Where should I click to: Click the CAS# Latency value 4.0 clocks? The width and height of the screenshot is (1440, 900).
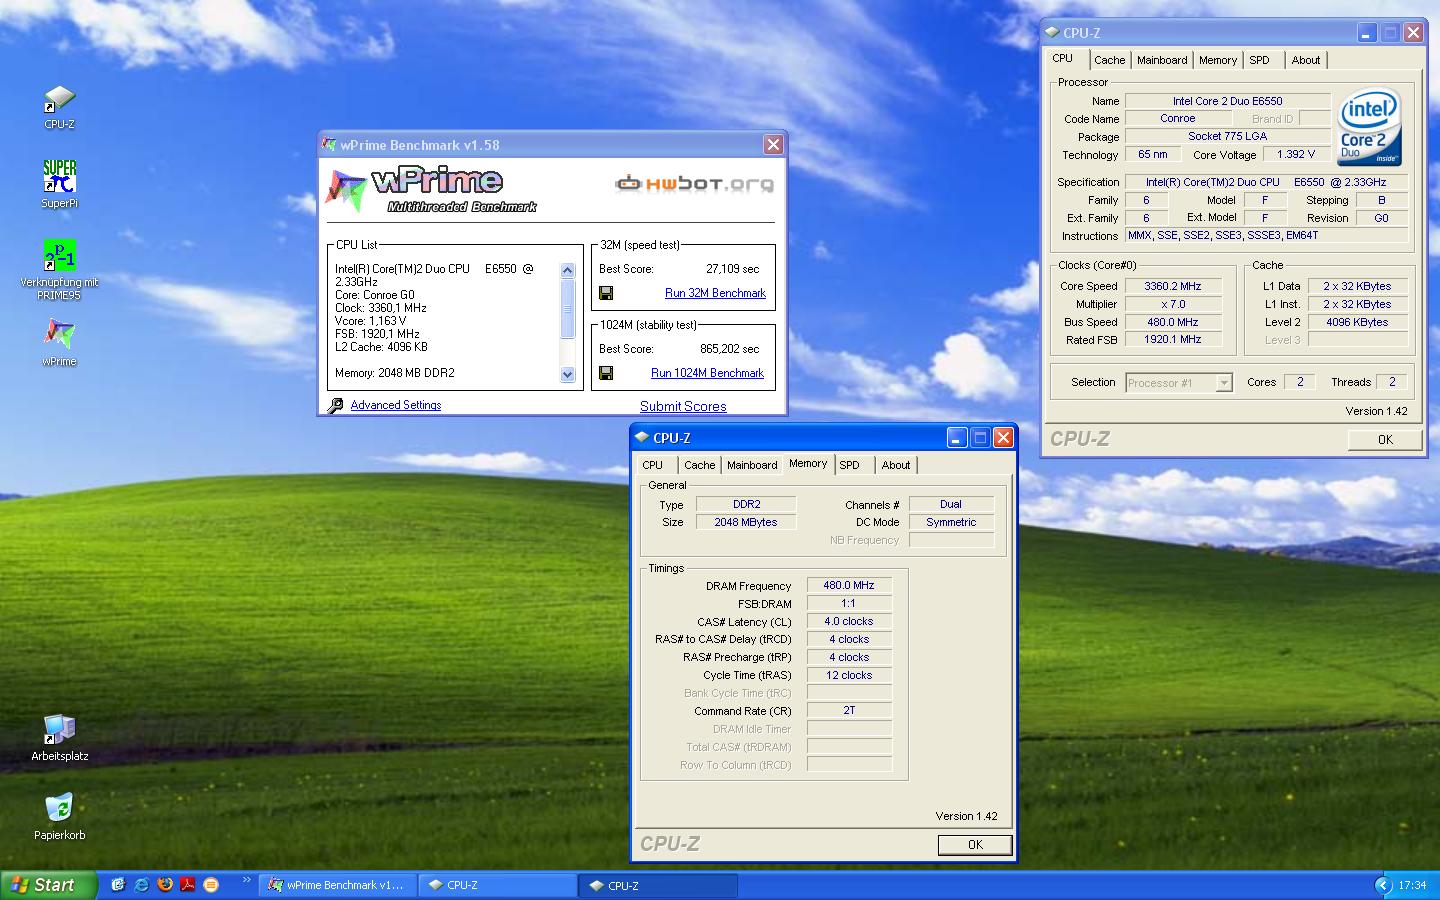[x=849, y=622]
